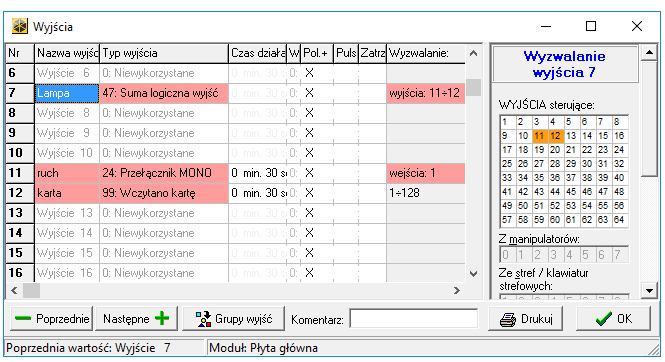
Task: Select row number 13 header
Action: point(20,213)
